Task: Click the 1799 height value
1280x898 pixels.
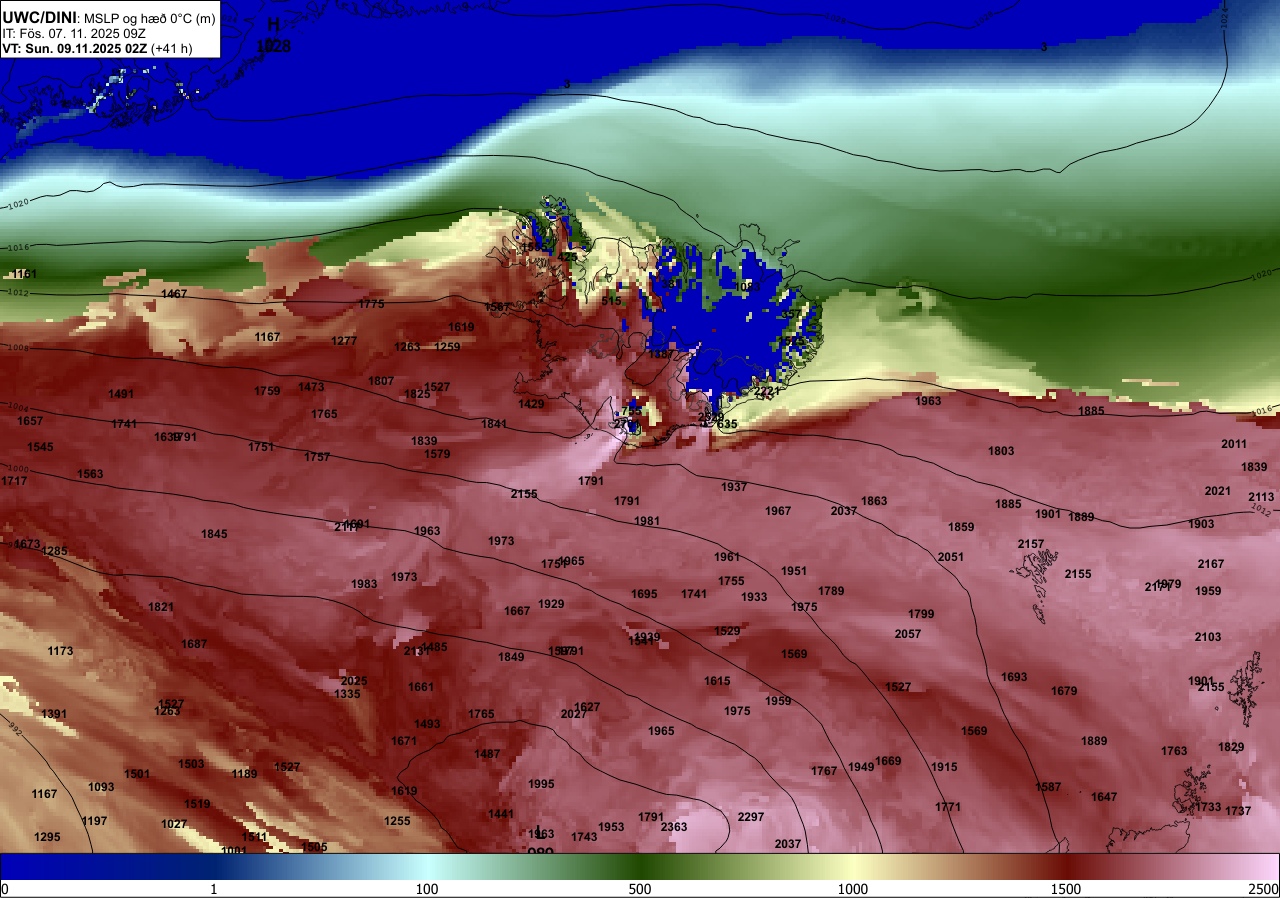Action: point(921,614)
